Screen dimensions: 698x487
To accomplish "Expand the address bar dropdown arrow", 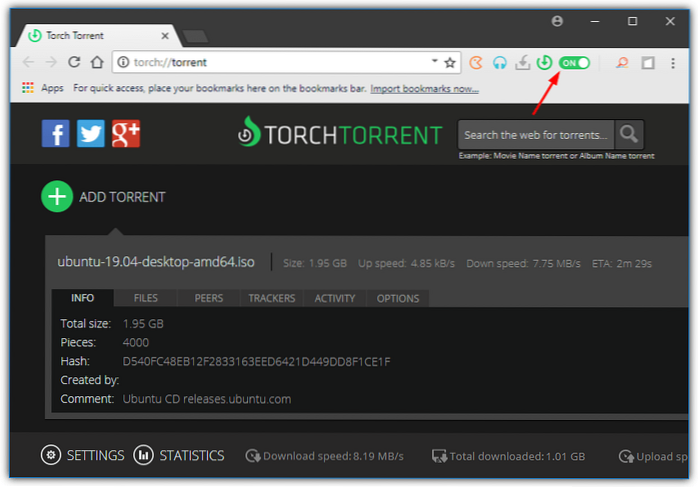I will click(x=433, y=62).
